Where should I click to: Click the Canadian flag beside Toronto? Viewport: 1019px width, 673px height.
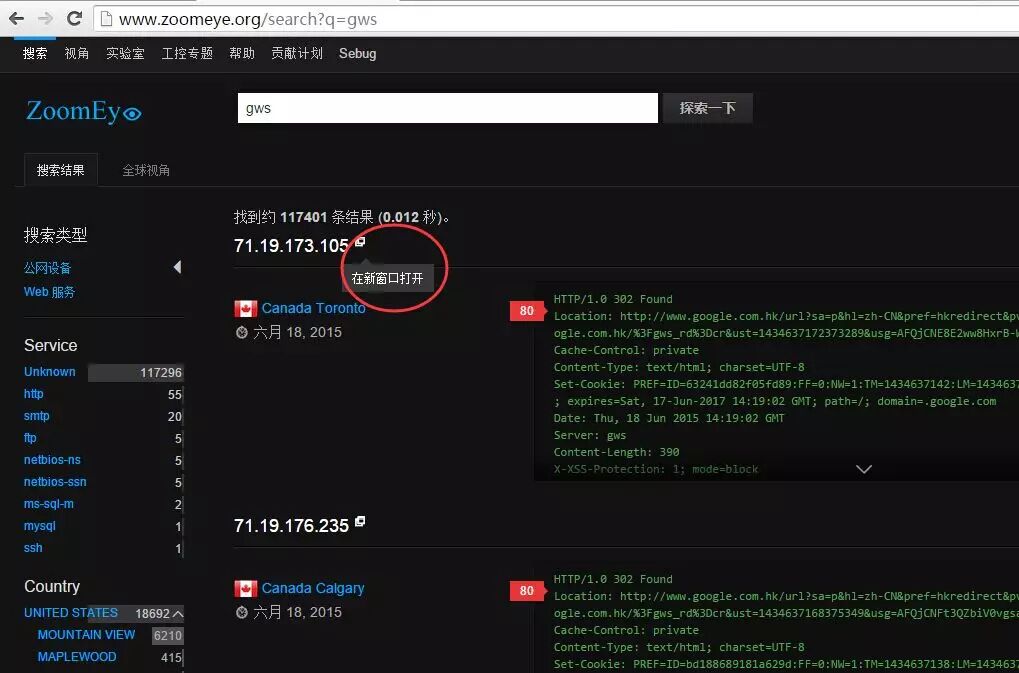(x=246, y=309)
